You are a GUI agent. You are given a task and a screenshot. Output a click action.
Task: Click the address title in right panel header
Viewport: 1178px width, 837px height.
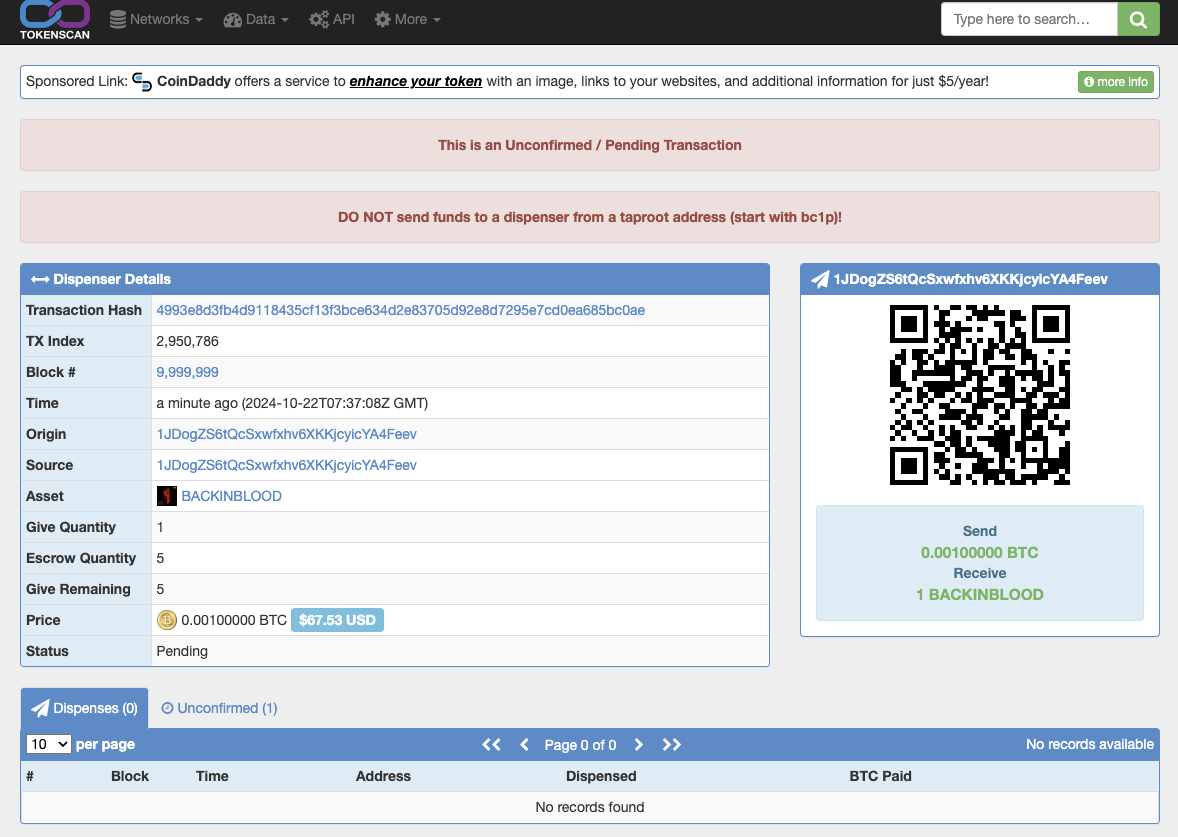click(x=970, y=280)
